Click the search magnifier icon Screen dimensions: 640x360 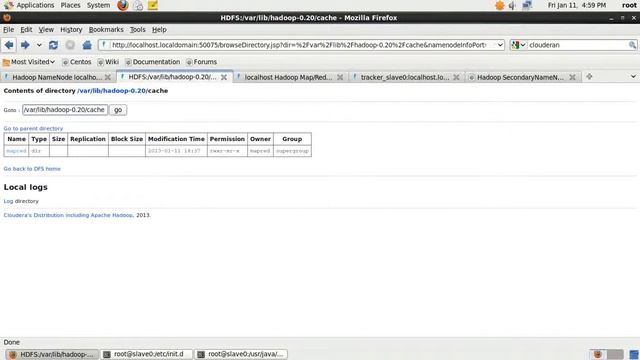632,45
